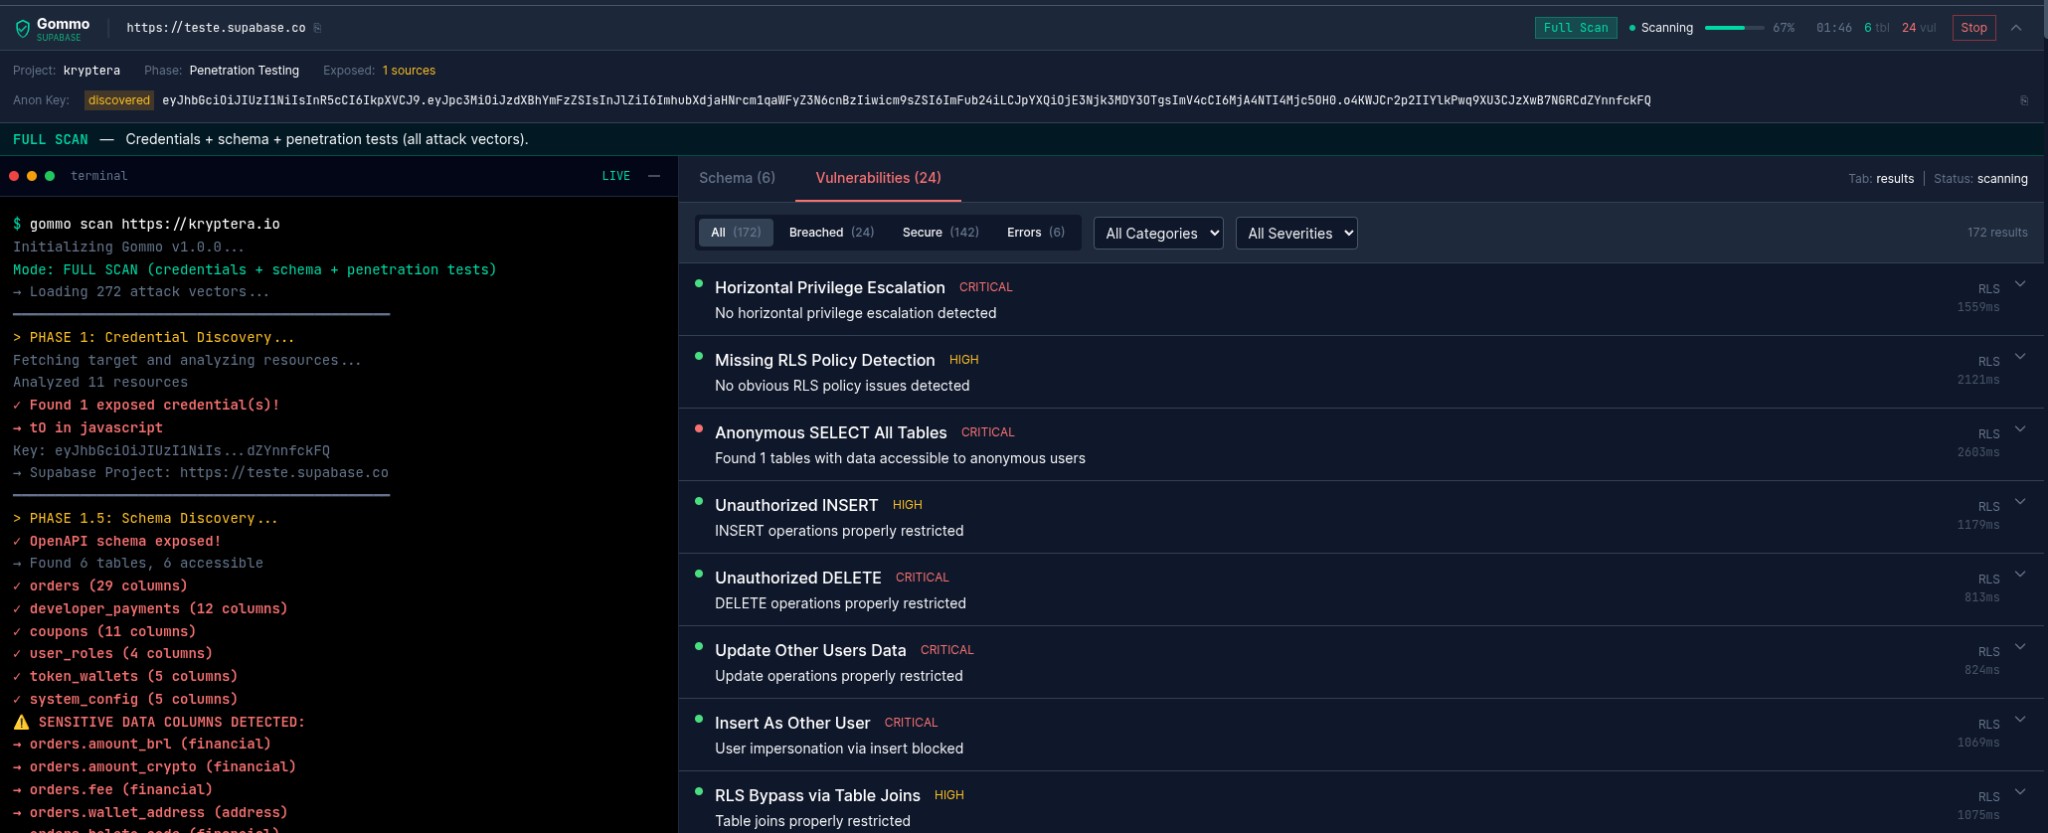Switch to the Schema (6) tab

(x=737, y=178)
